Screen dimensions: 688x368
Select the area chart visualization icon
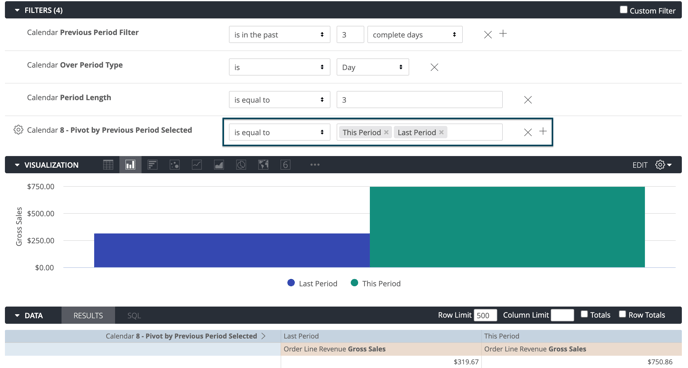(x=219, y=165)
